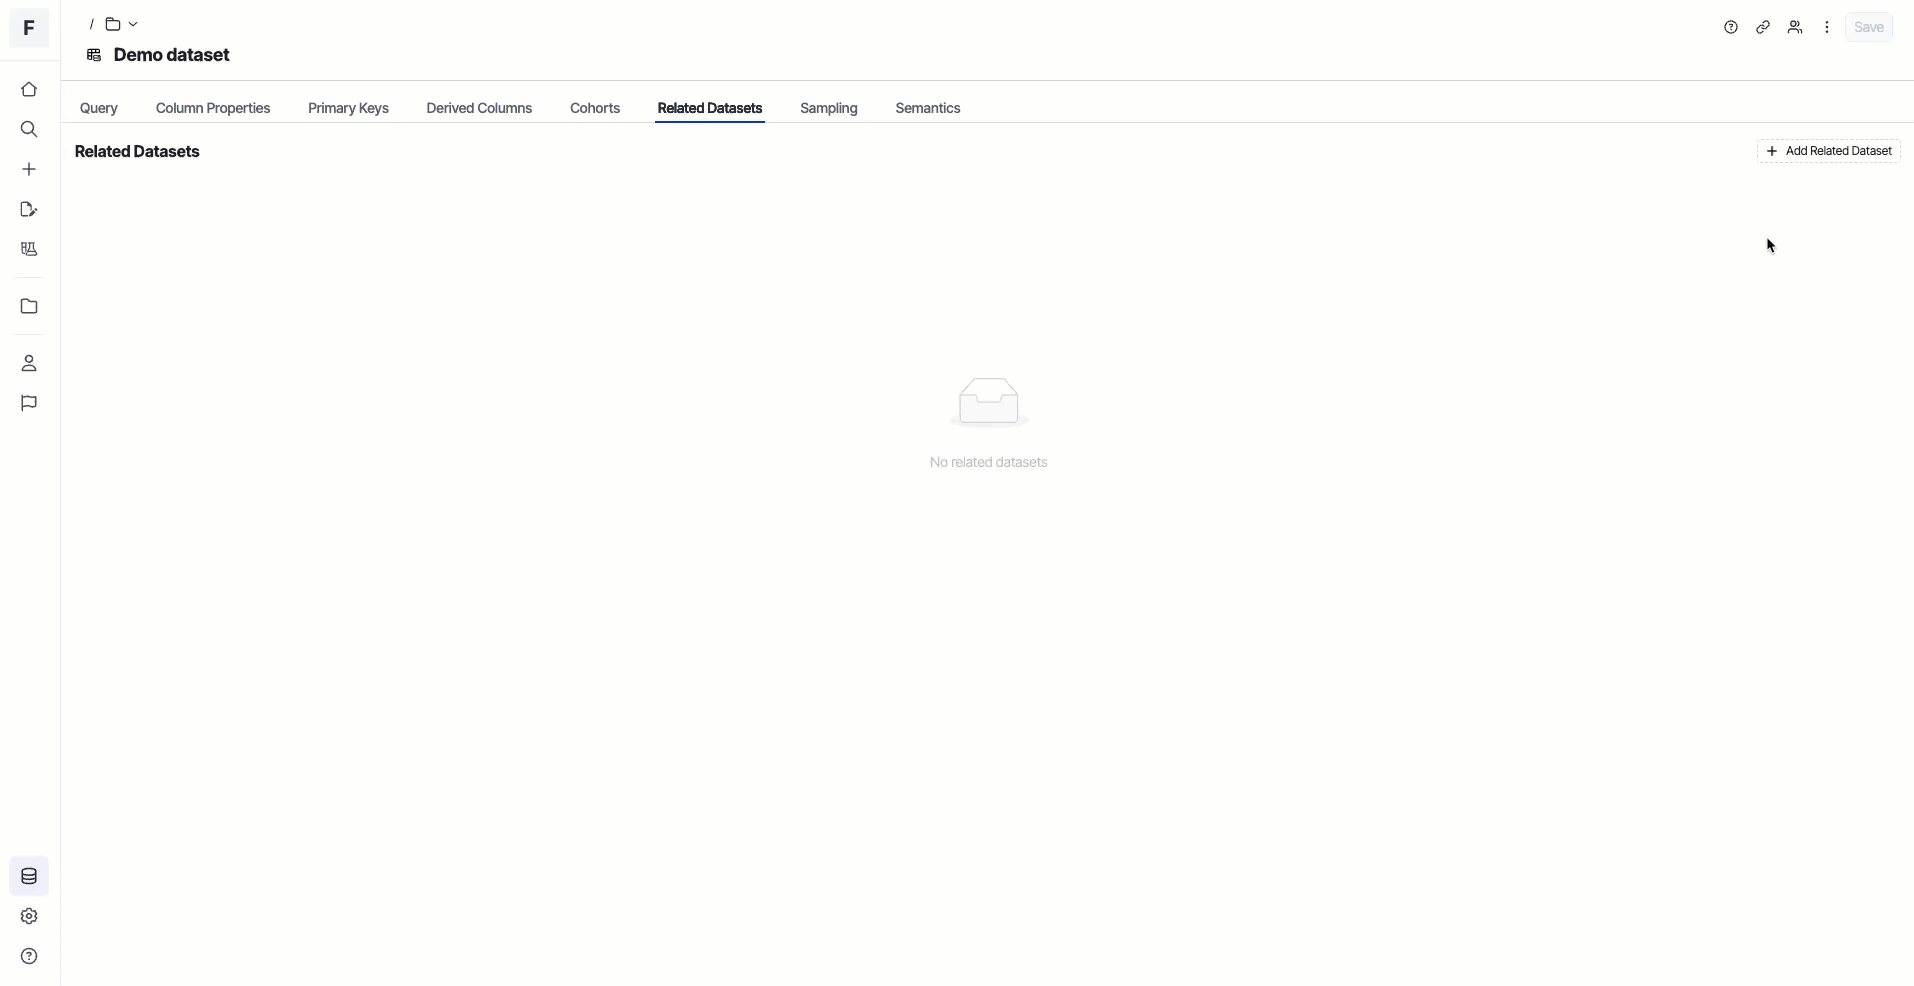Viewport: 1914px width, 986px height.
Task: Go to the Semantics tab
Action: pos(928,108)
